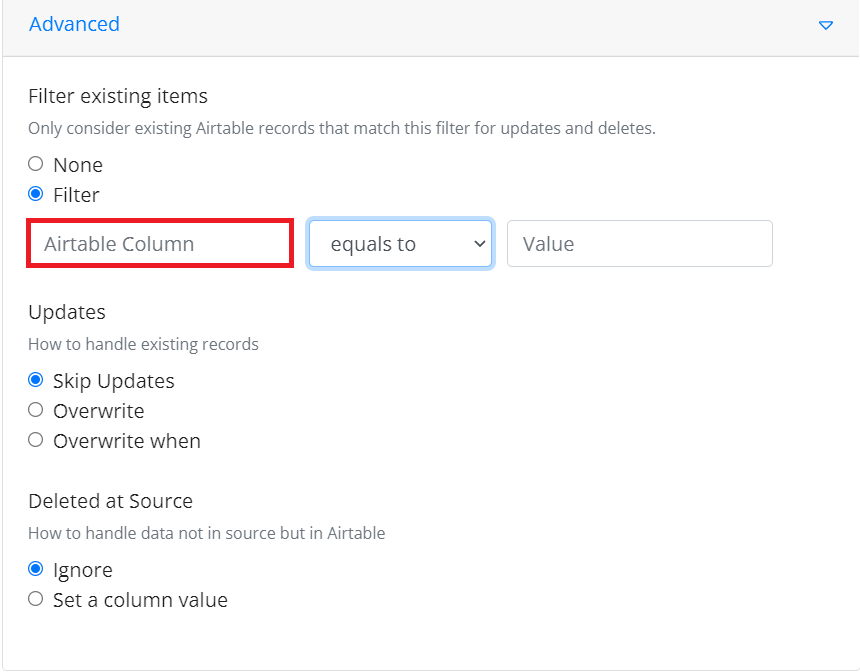
Task: Click the Airtable Column input field
Action: point(160,244)
